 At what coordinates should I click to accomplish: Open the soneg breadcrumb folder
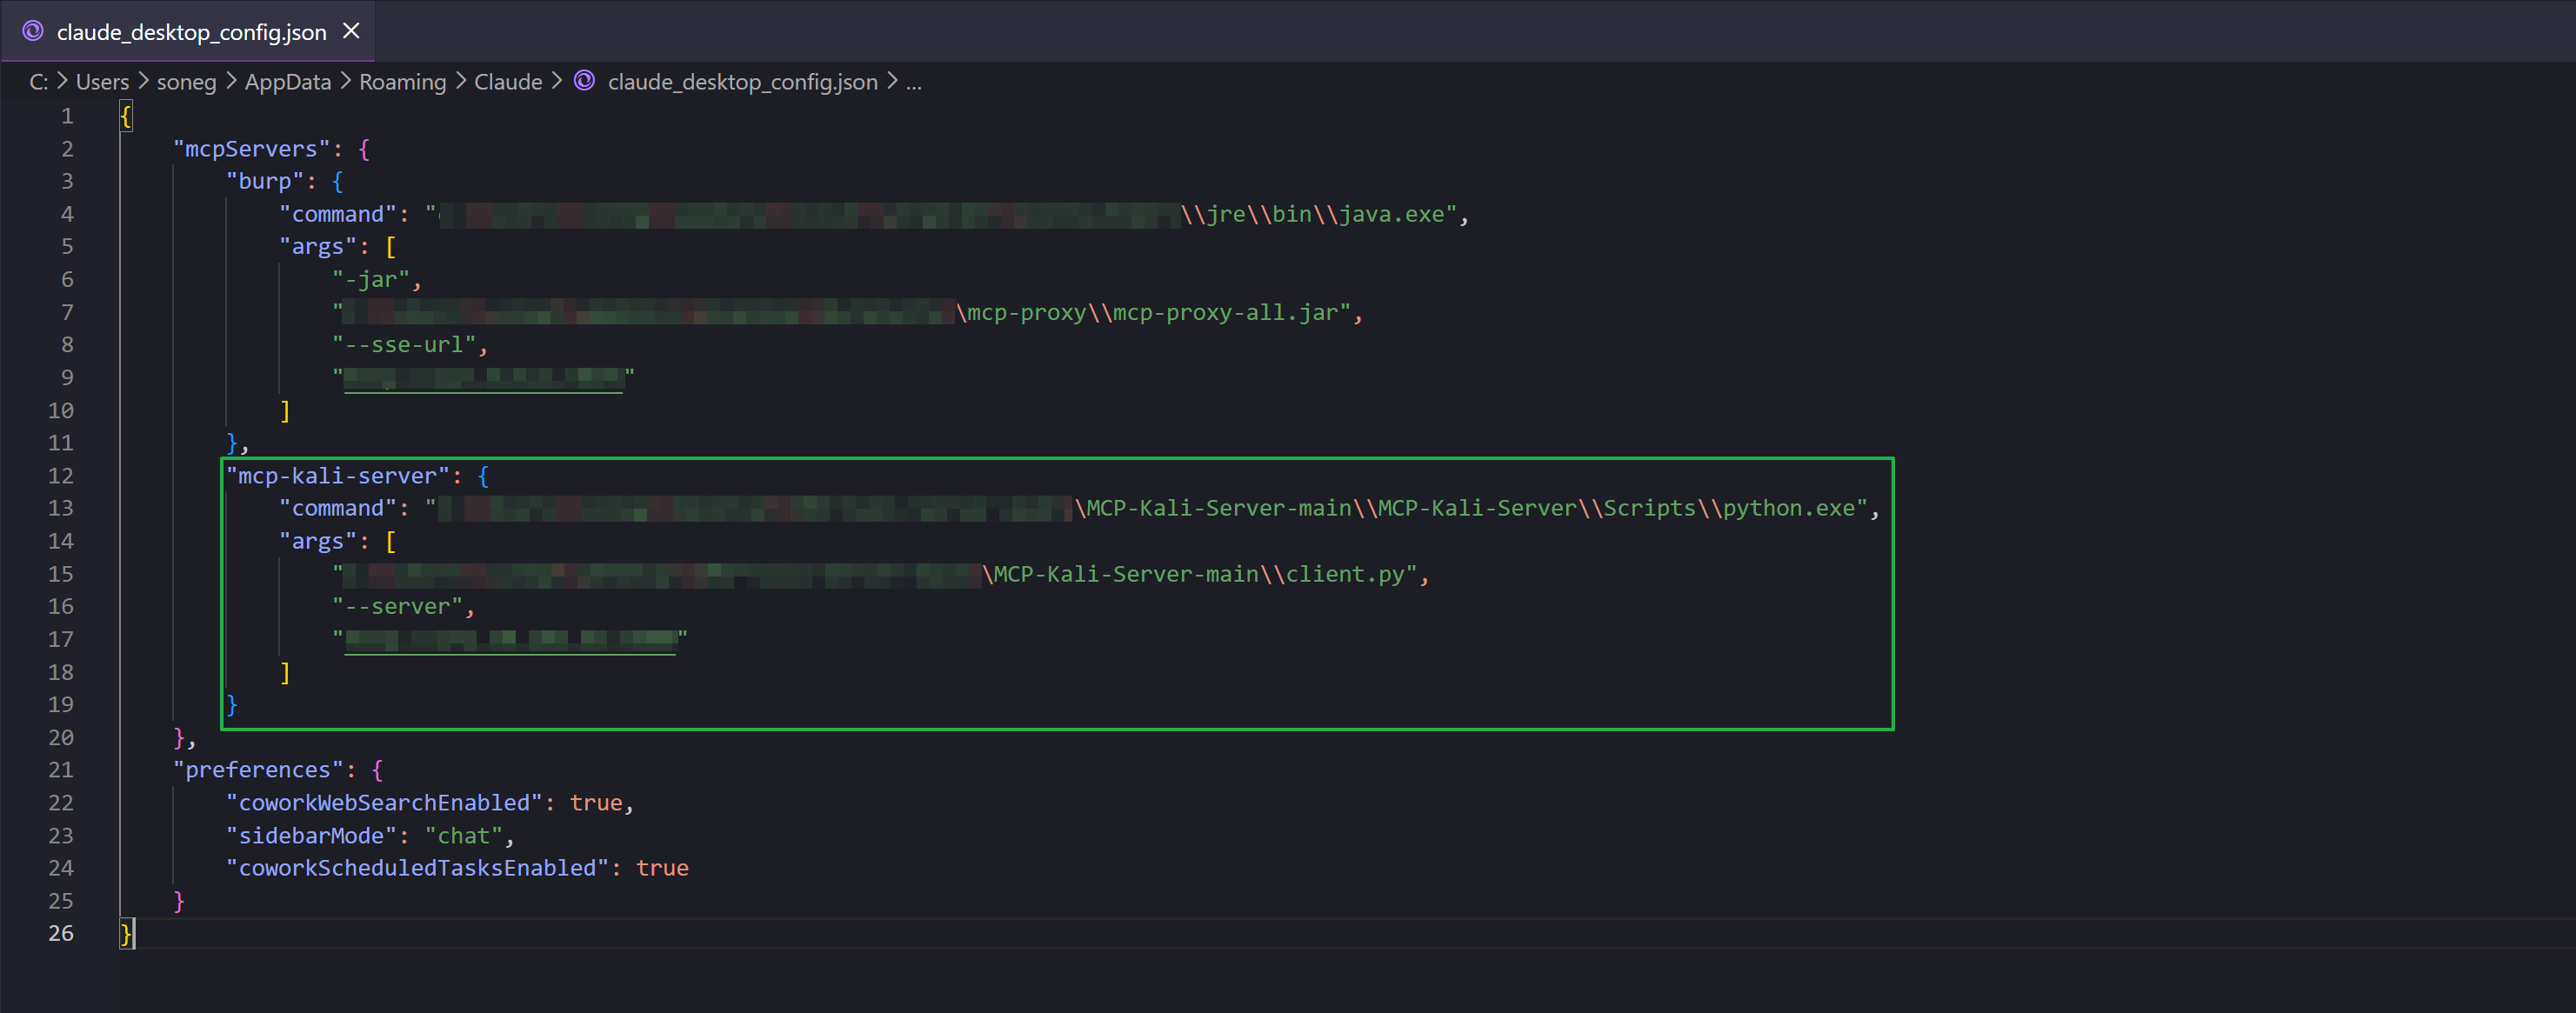186,82
